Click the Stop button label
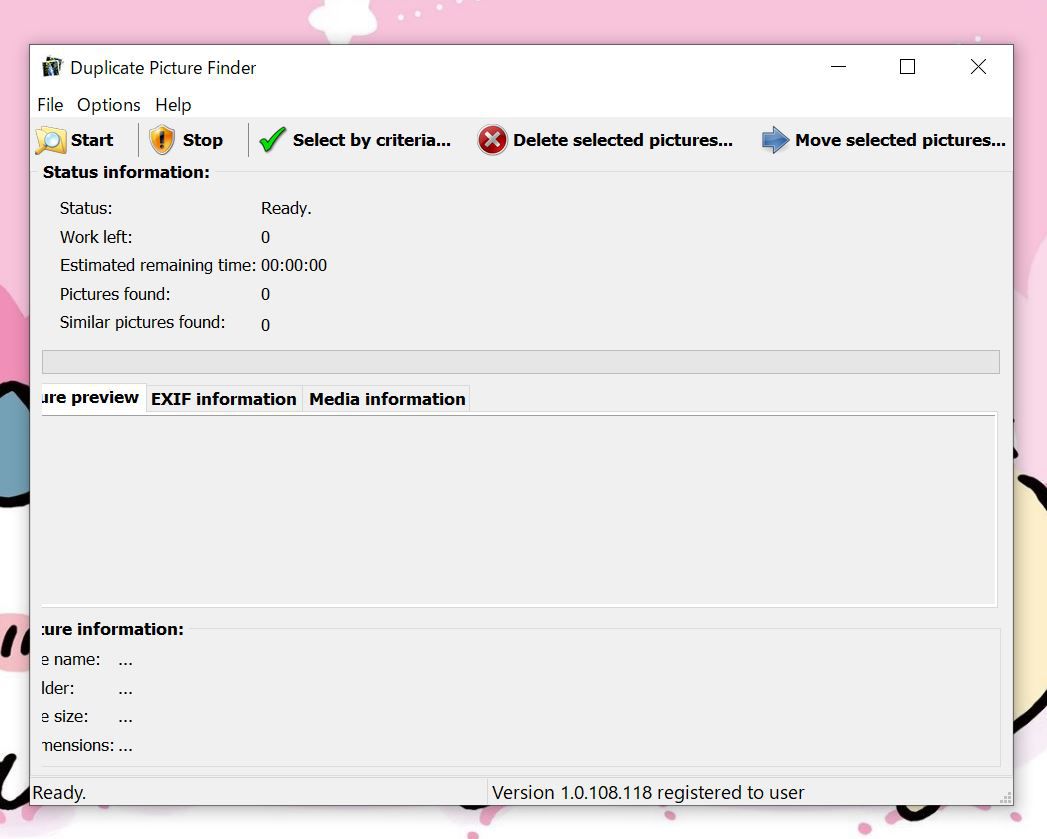The image size is (1047, 839). pos(202,140)
